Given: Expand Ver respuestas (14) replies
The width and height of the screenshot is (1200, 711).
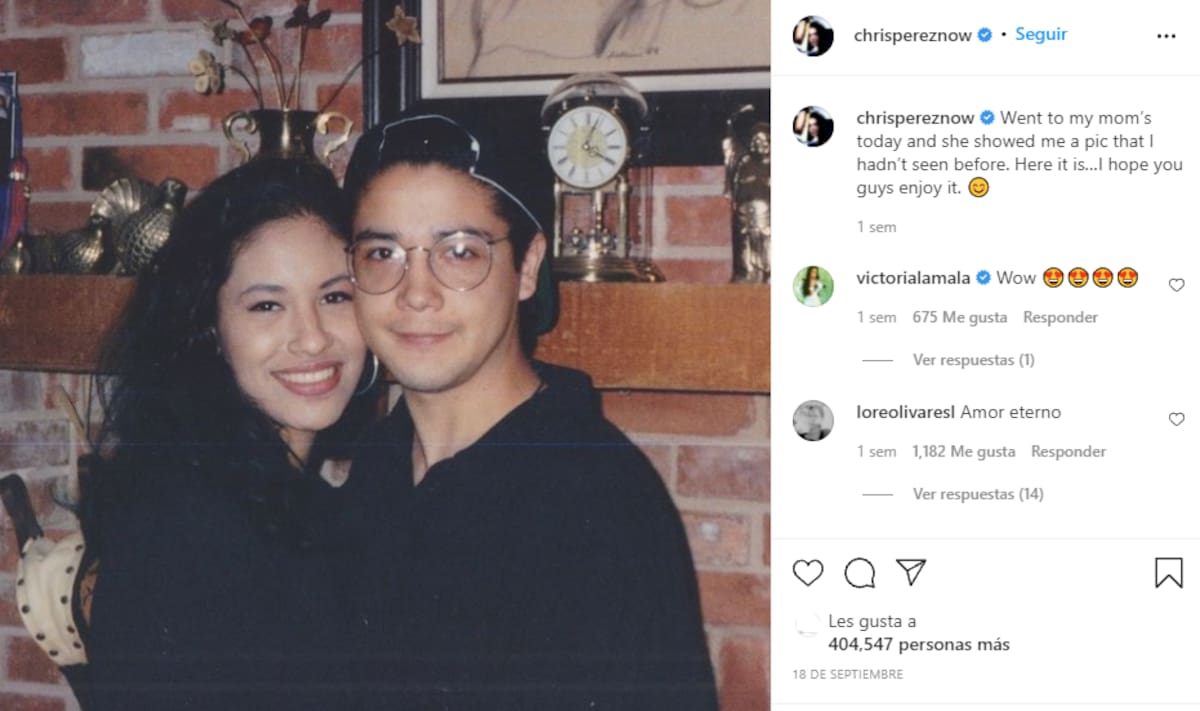Looking at the screenshot, I should (x=978, y=494).
